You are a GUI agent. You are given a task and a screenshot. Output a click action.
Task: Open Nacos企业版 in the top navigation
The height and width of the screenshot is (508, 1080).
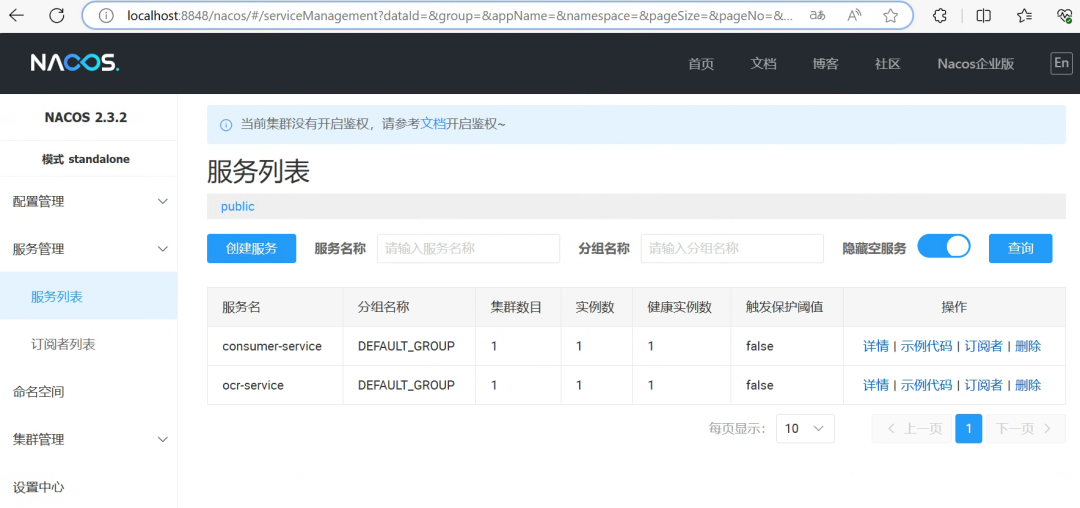coord(975,64)
